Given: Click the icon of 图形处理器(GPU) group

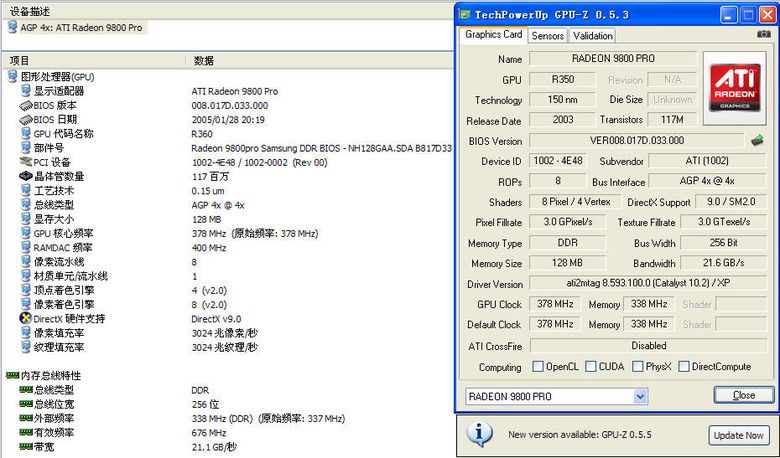Looking at the screenshot, I should click(12, 77).
